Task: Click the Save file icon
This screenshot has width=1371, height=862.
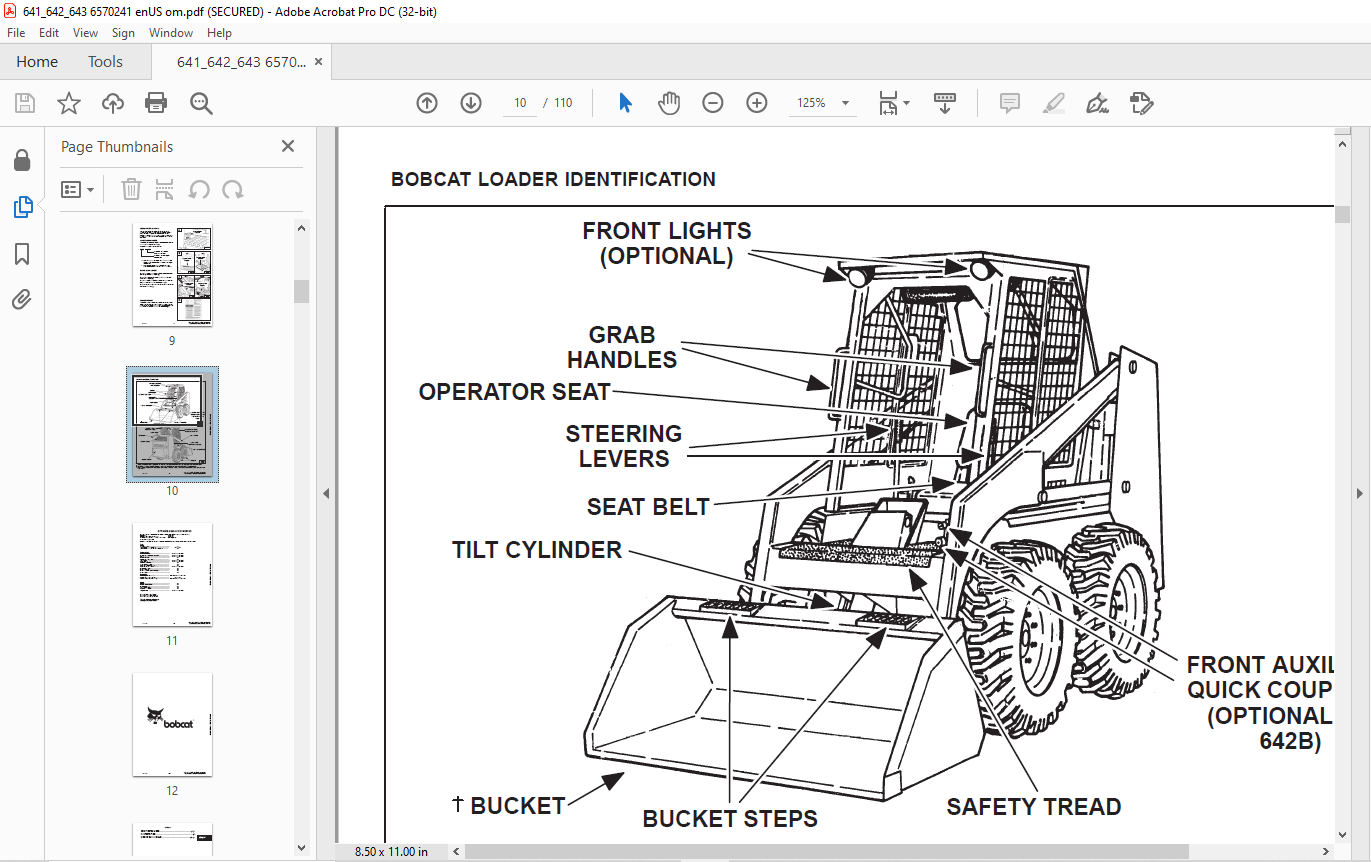Action: click(25, 103)
